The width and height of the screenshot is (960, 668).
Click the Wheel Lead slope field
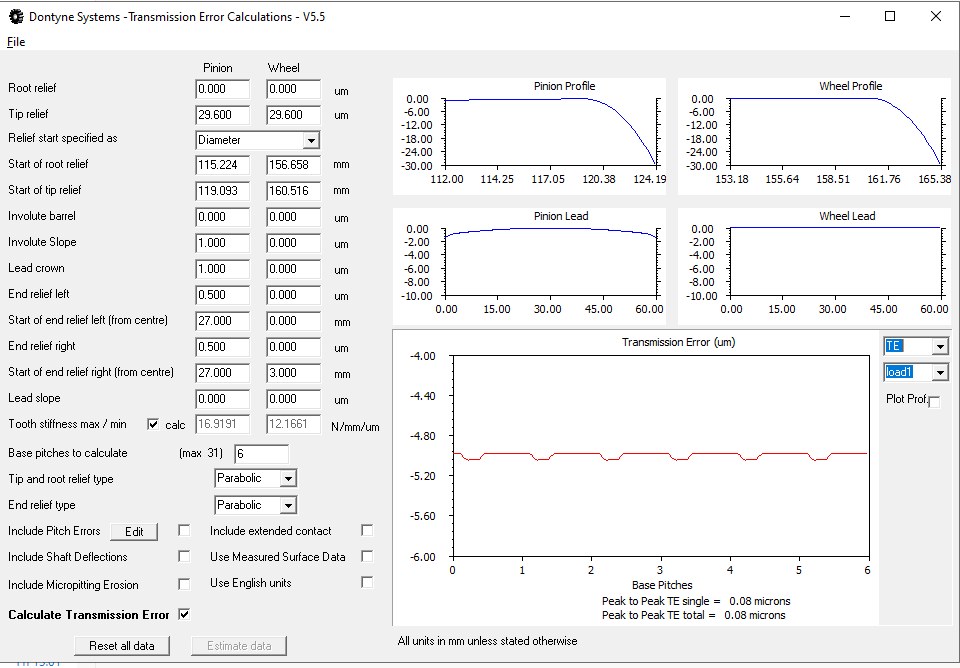[x=294, y=399]
